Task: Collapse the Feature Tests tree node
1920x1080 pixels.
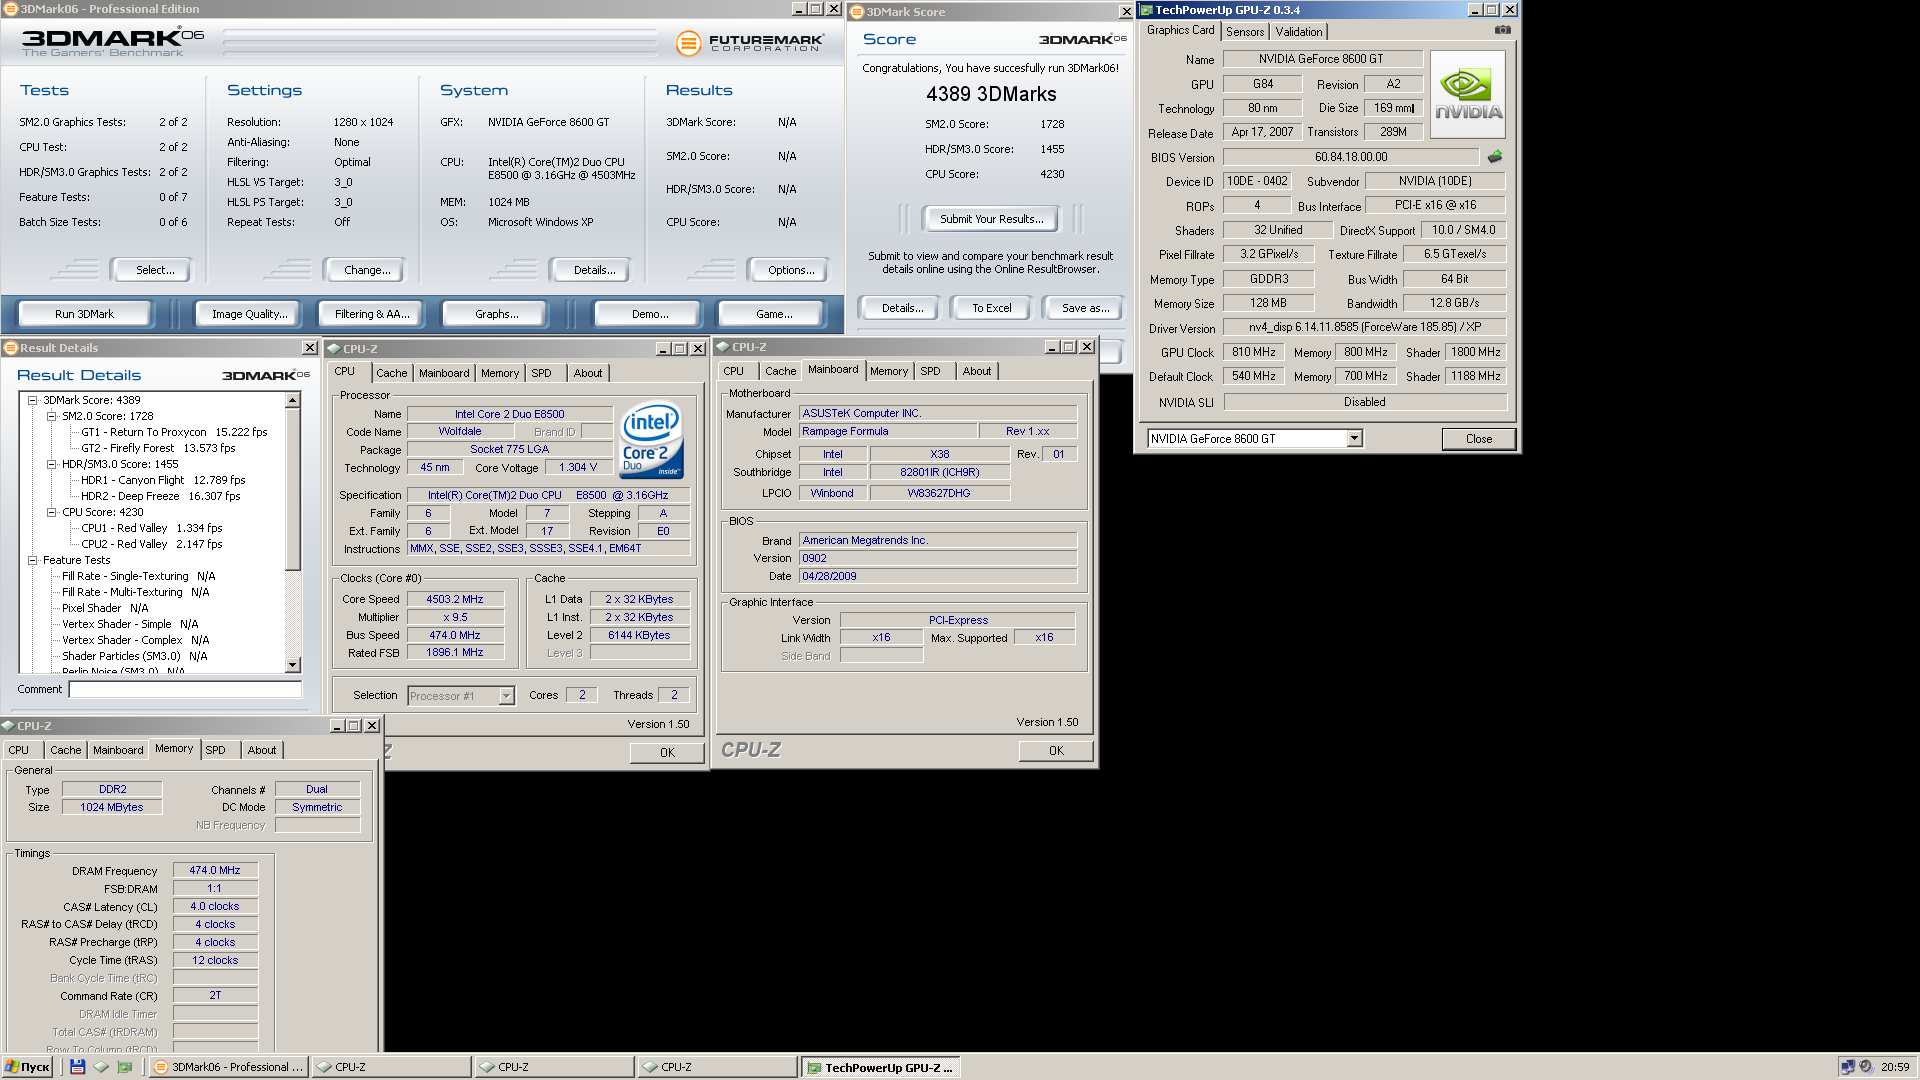Action: [x=32, y=560]
